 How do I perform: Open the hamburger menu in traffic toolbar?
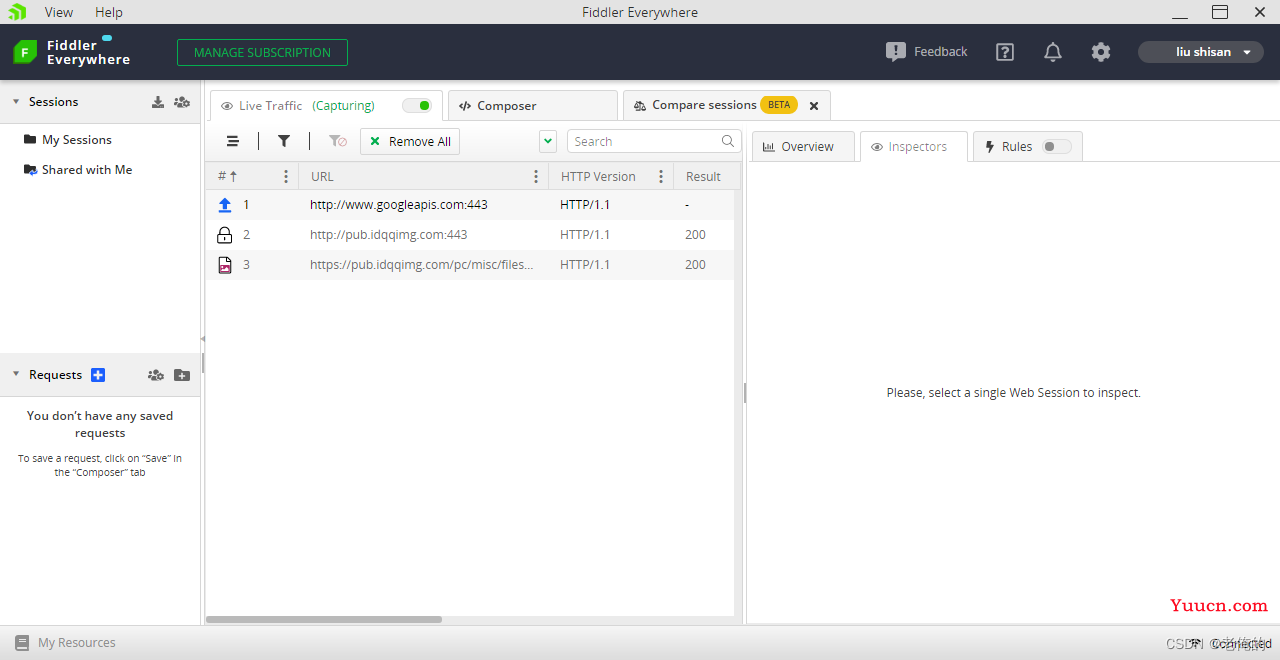click(233, 142)
